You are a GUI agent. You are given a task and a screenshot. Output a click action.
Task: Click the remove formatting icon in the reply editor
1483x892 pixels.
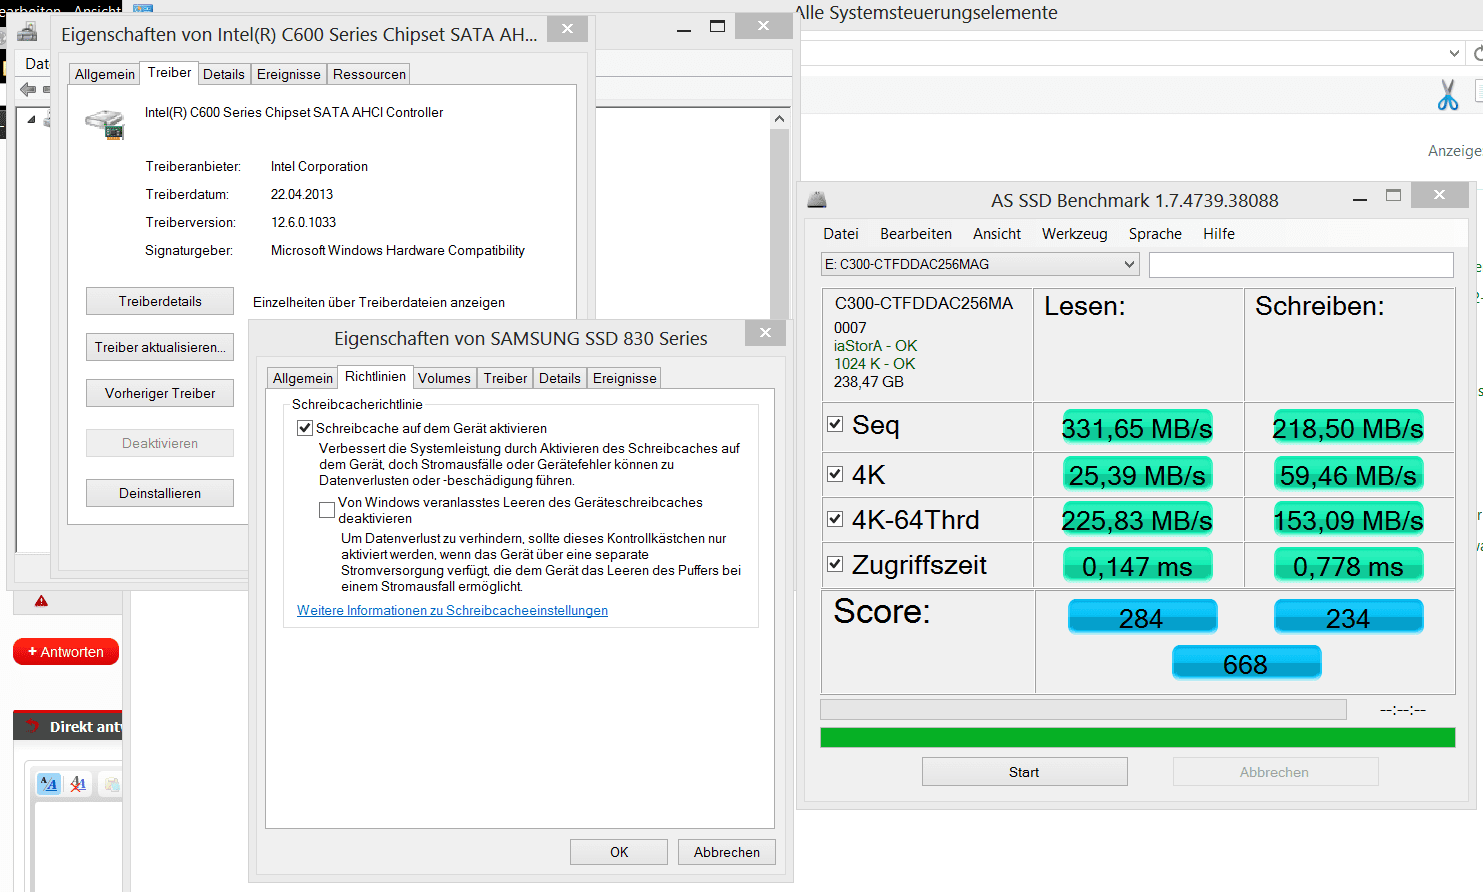click(x=78, y=784)
